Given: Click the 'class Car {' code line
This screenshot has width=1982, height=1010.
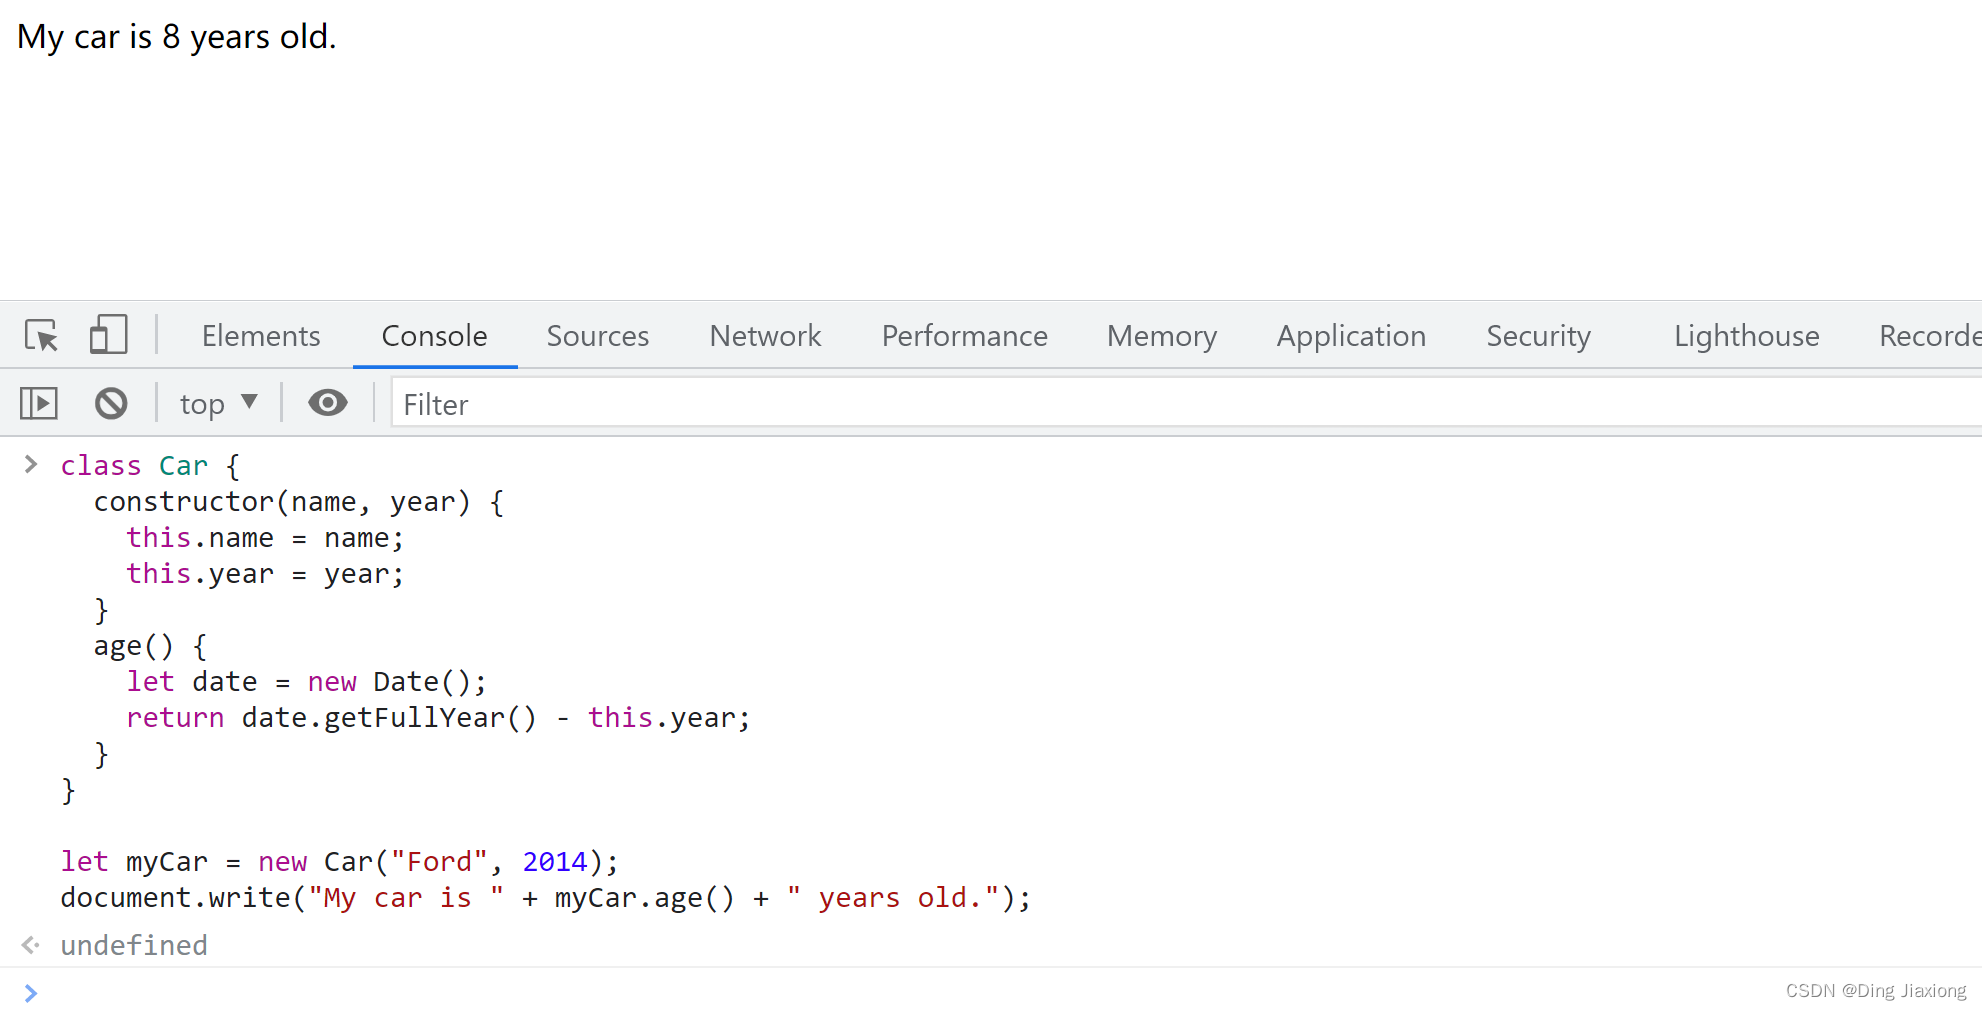Looking at the screenshot, I should tap(150, 466).
